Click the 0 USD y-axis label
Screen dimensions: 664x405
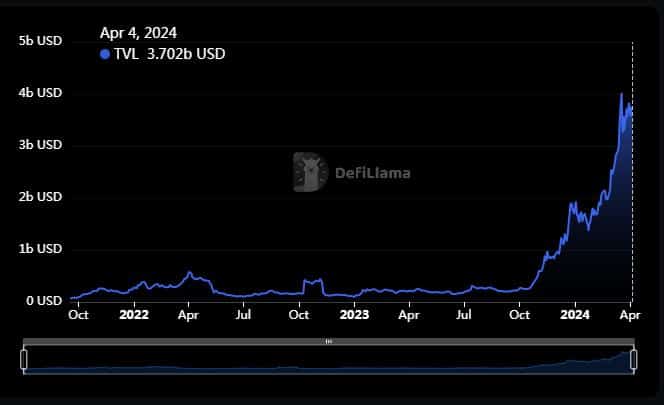point(44,301)
